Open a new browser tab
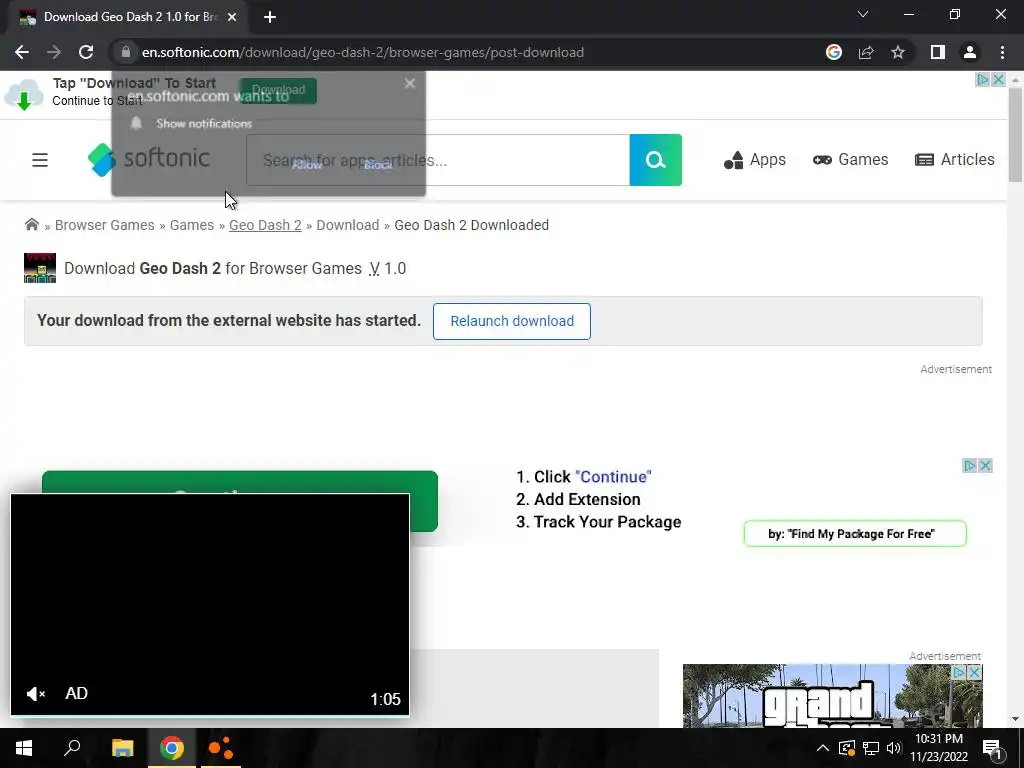1024x768 pixels. (270, 17)
